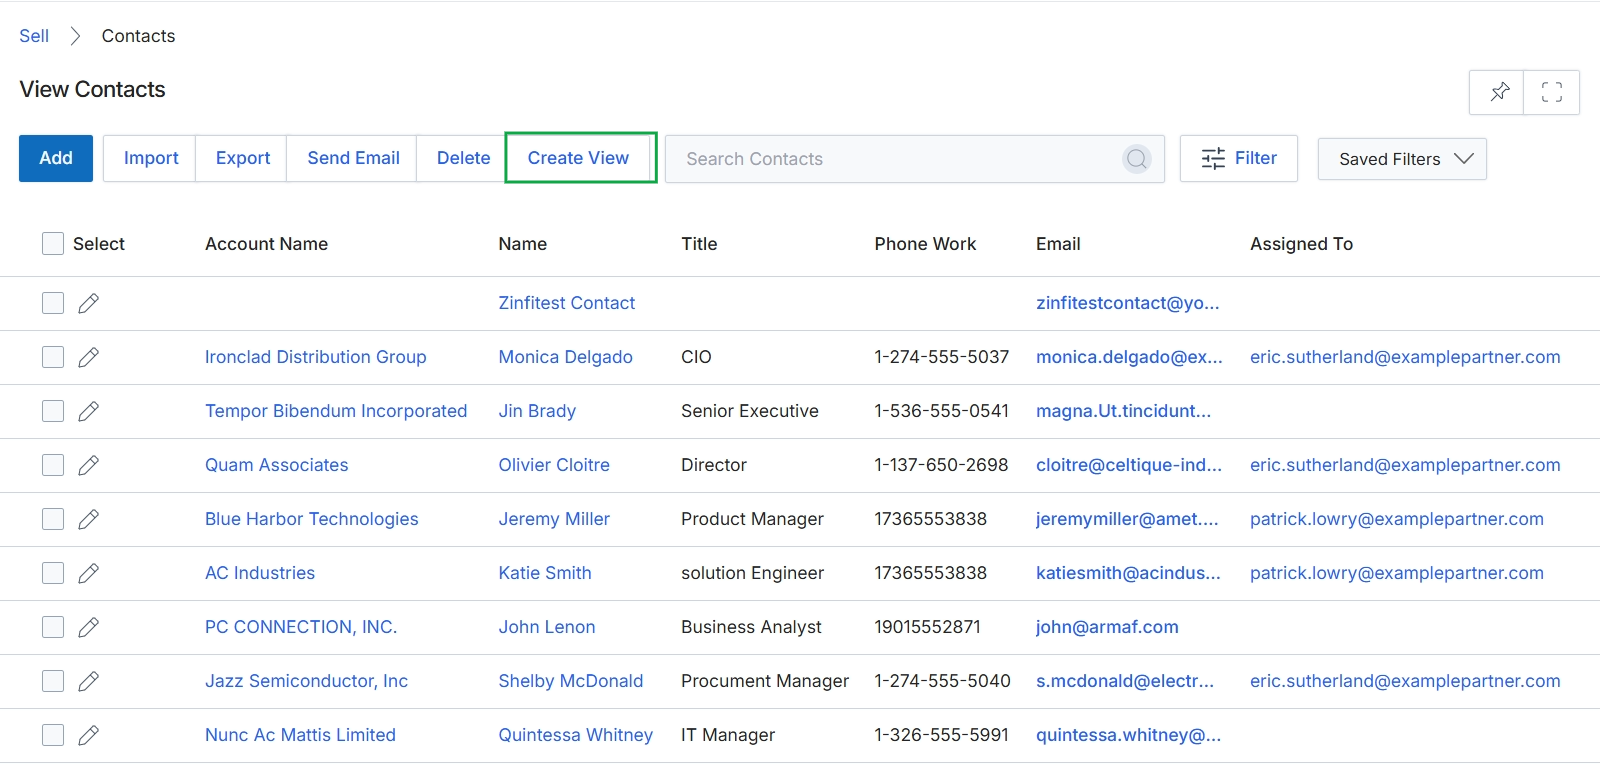The image size is (1600, 764).
Task: Sort by Name column header
Action: [522, 244]
